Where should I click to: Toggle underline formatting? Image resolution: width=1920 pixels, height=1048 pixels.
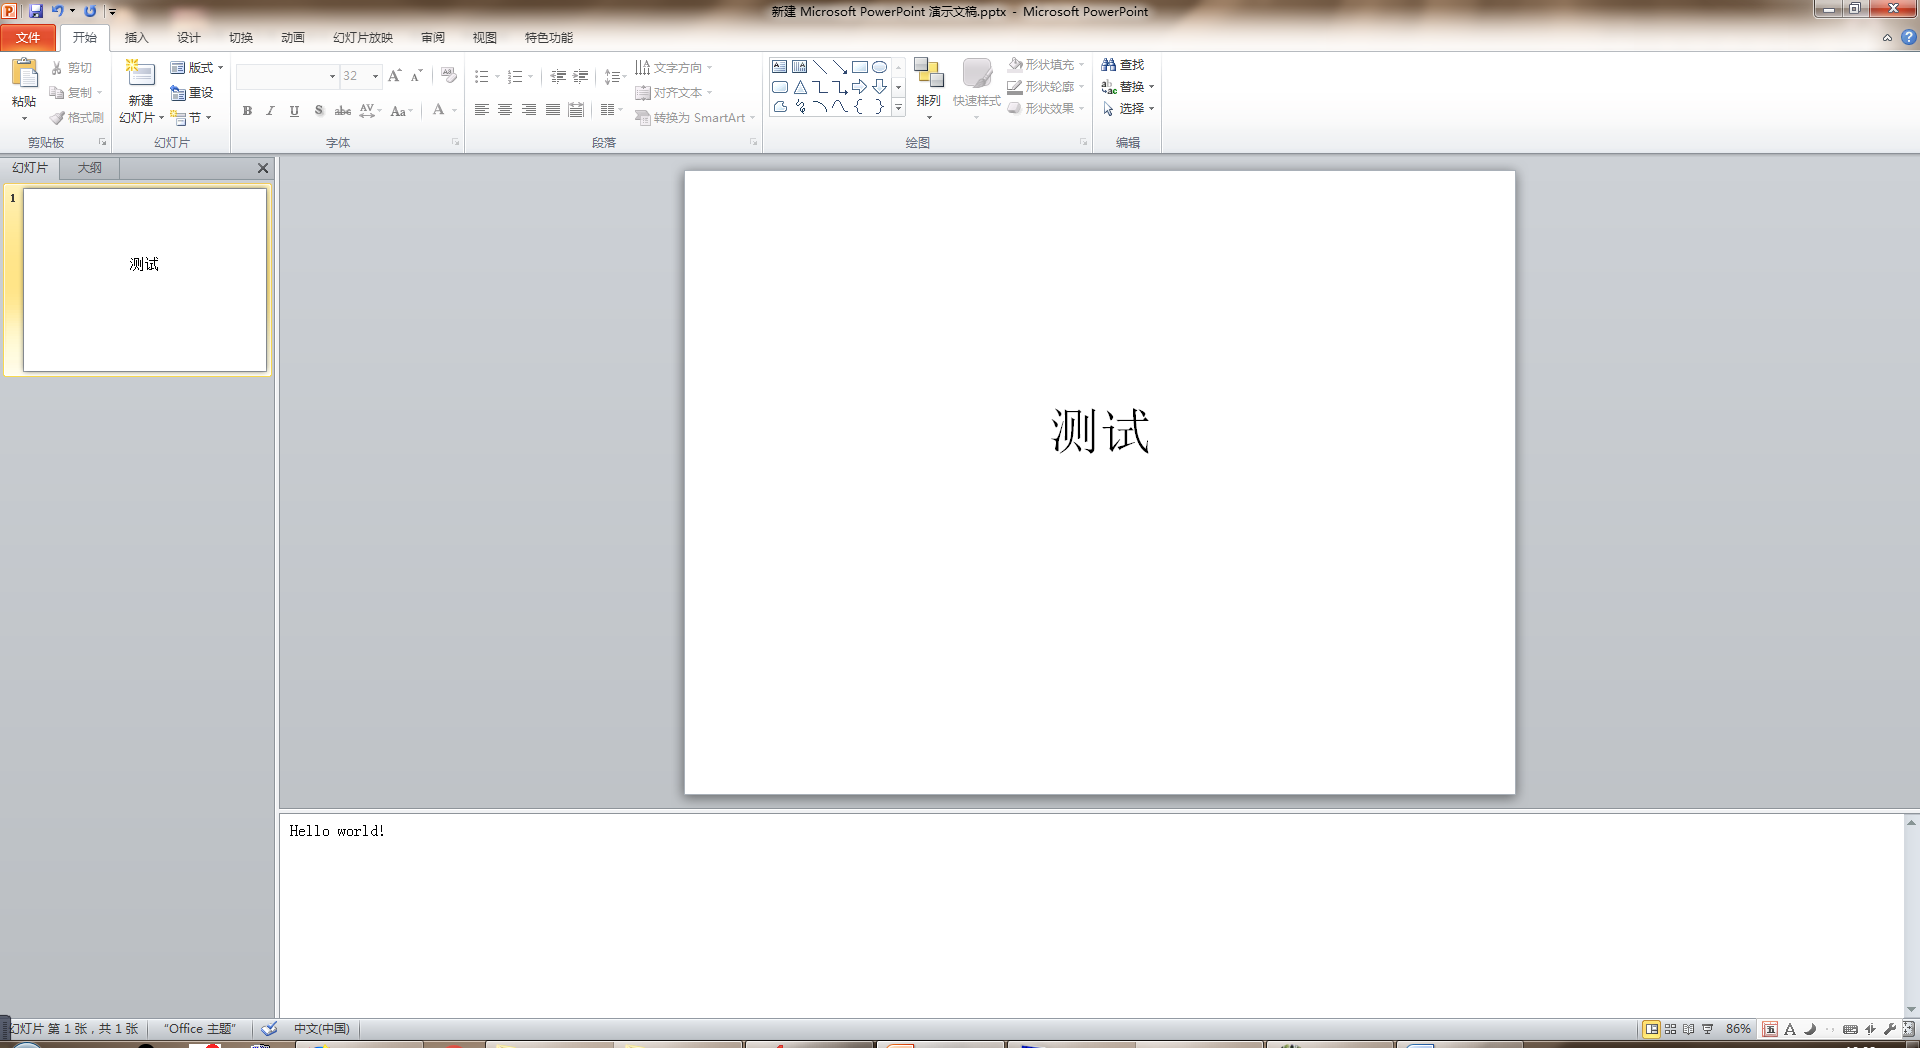pyautogui.click(x=293, y=111)
